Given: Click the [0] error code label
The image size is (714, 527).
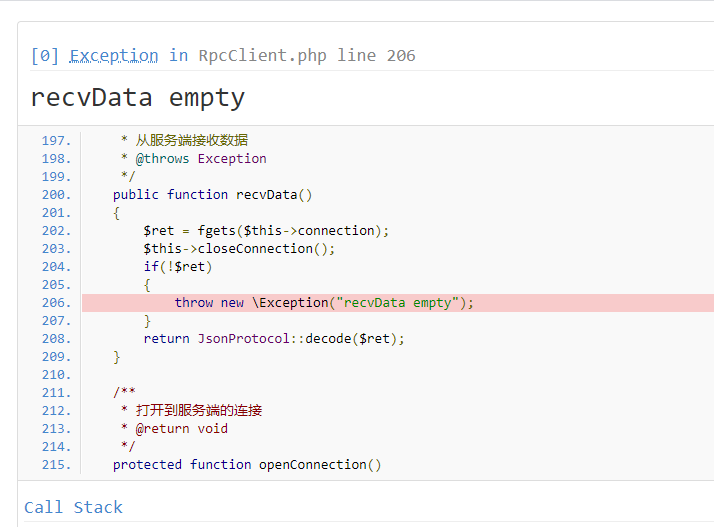Looking at the screenshot, I should tap(45, 56).
